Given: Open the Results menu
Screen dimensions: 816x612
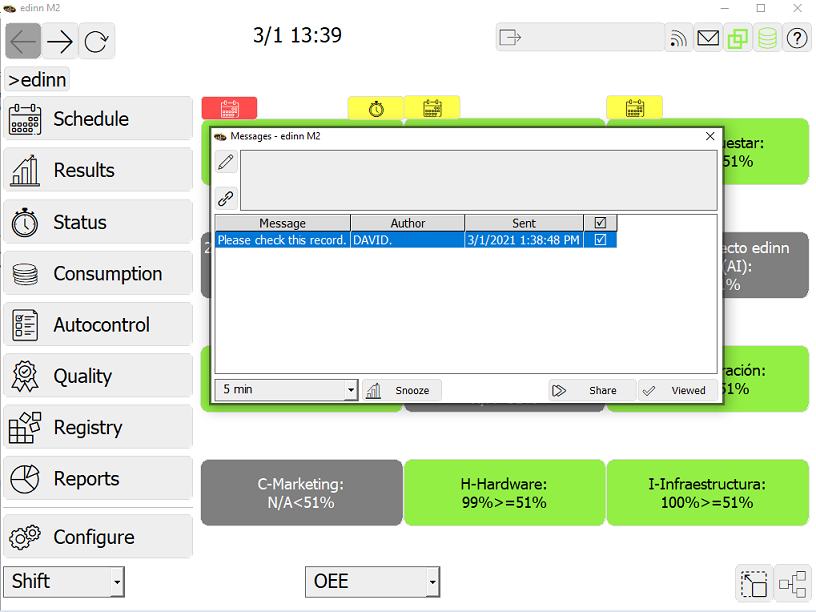Looking at the screenshot, I should (x=98, y=170).
